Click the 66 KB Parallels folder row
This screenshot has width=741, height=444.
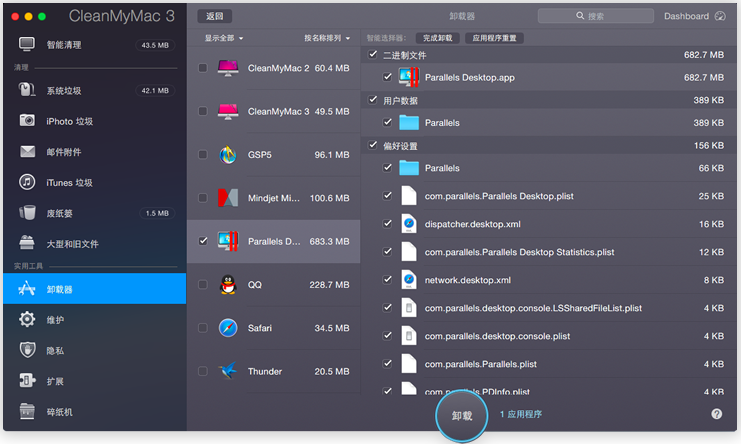pos(548,168)
